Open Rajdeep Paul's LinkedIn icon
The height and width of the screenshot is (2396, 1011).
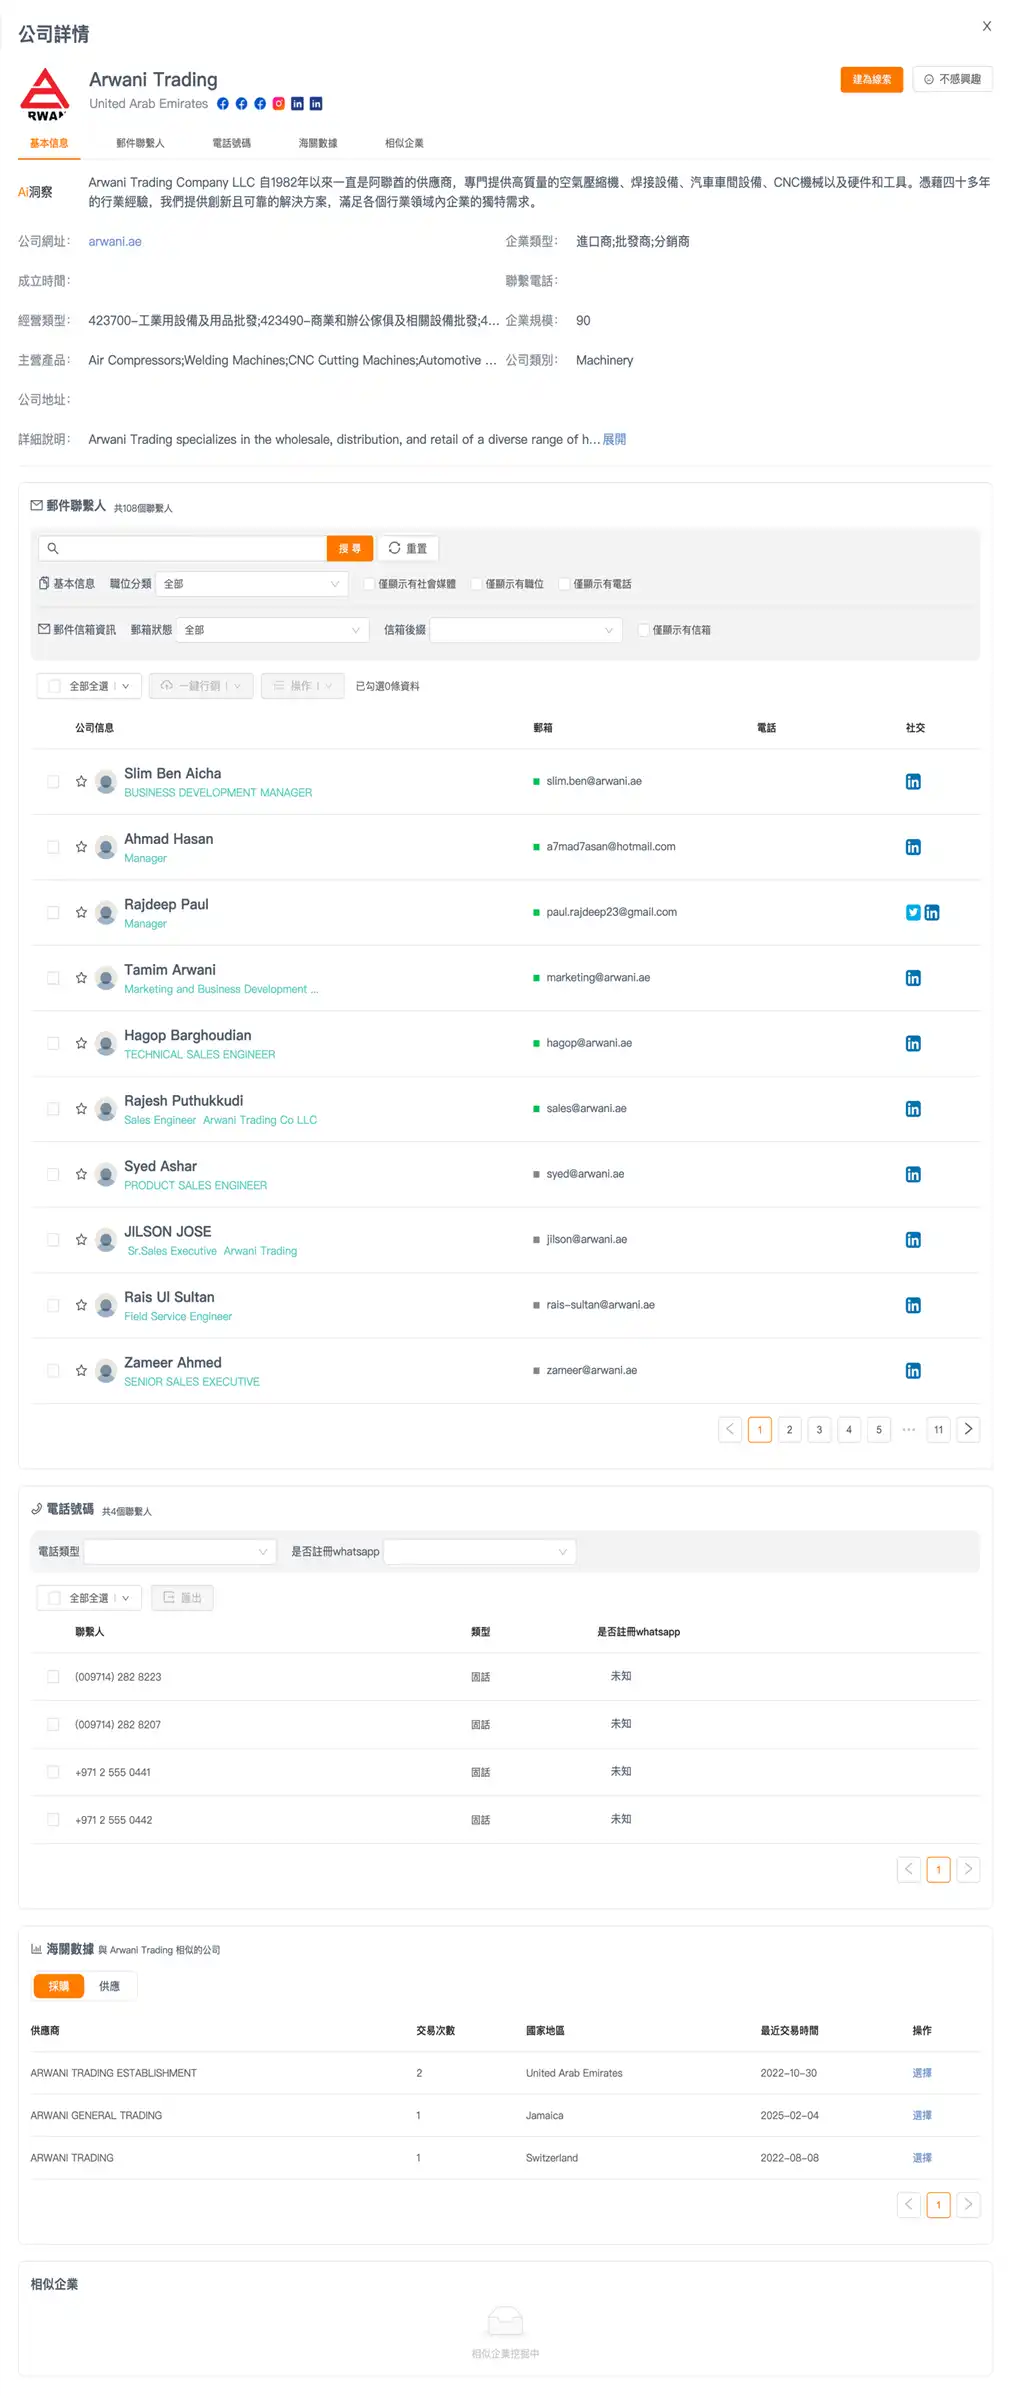tap(932, 912)
